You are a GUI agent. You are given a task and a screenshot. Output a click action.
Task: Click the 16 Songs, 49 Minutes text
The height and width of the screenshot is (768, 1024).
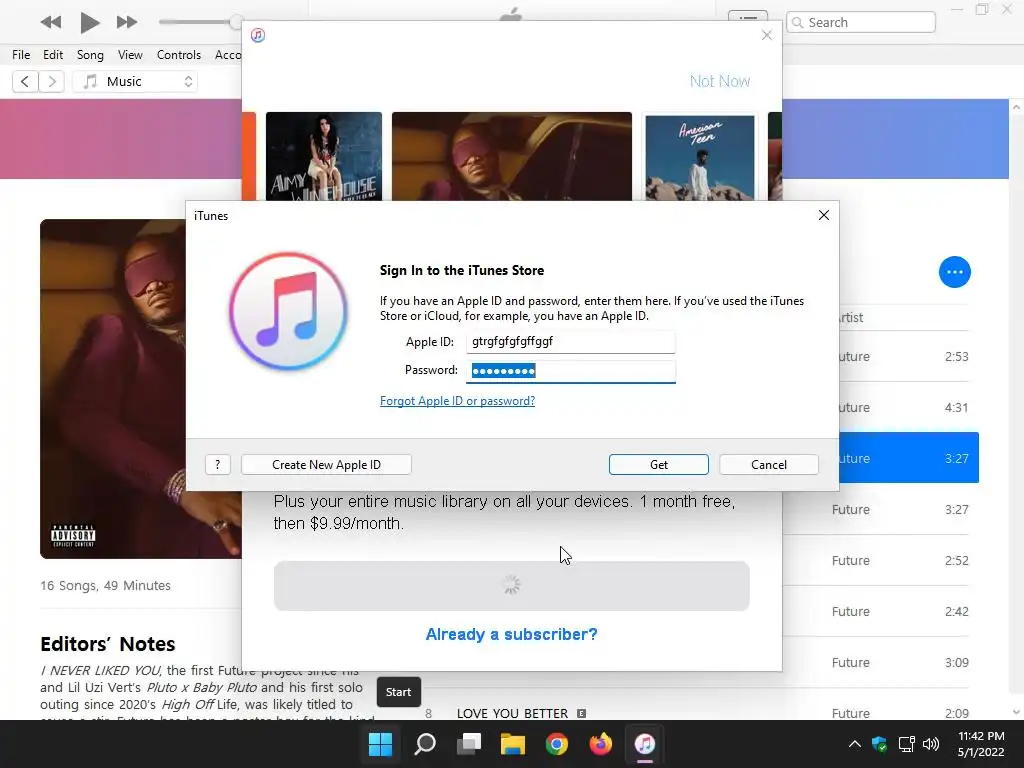[x=105, y=585]
